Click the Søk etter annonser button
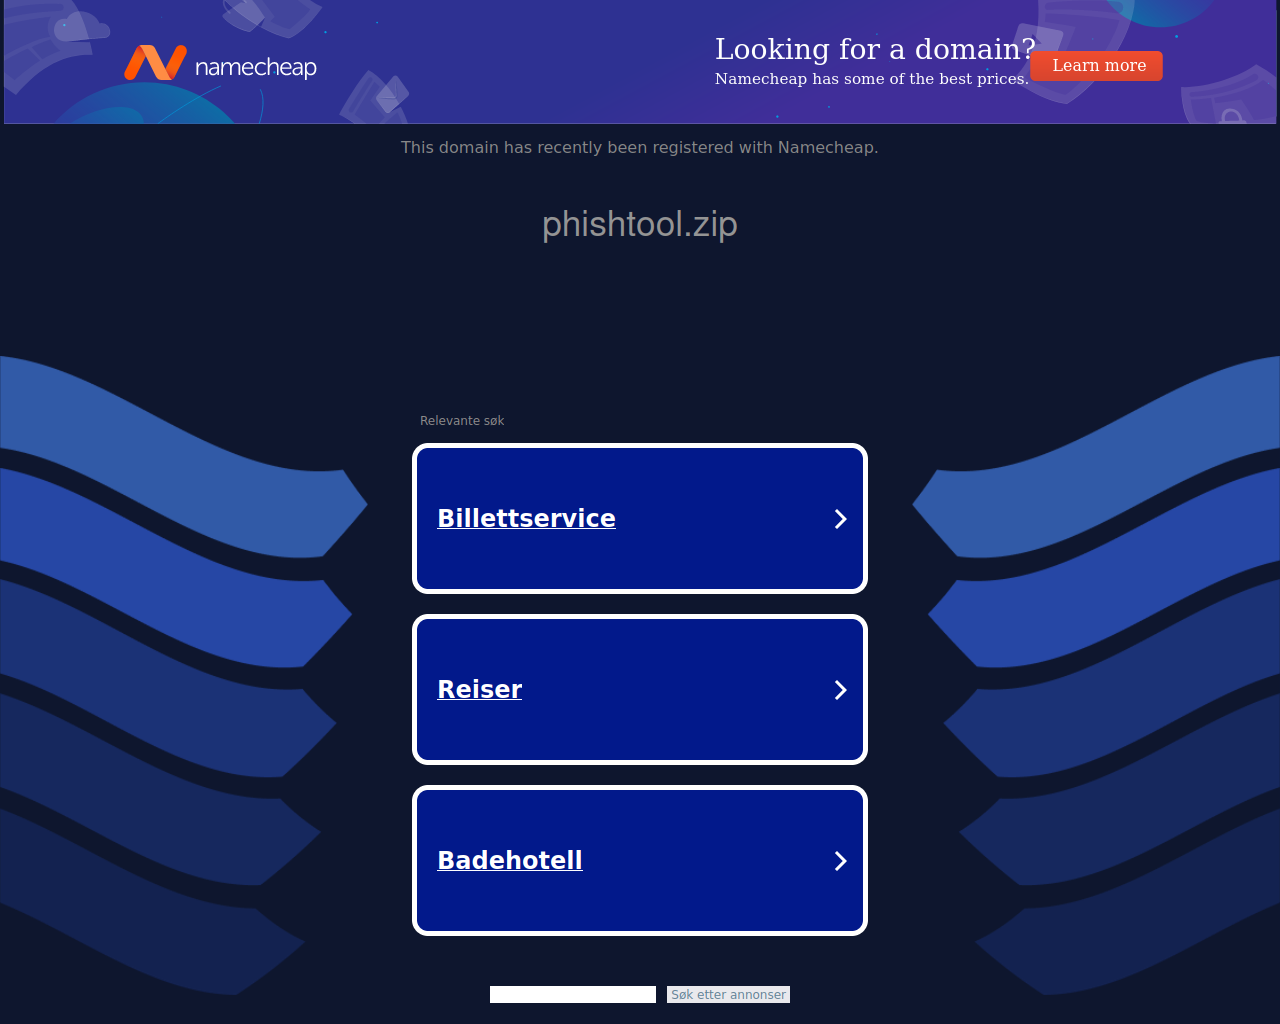The height and width of the screenshot is (1024, 1280). pos(728,994)
